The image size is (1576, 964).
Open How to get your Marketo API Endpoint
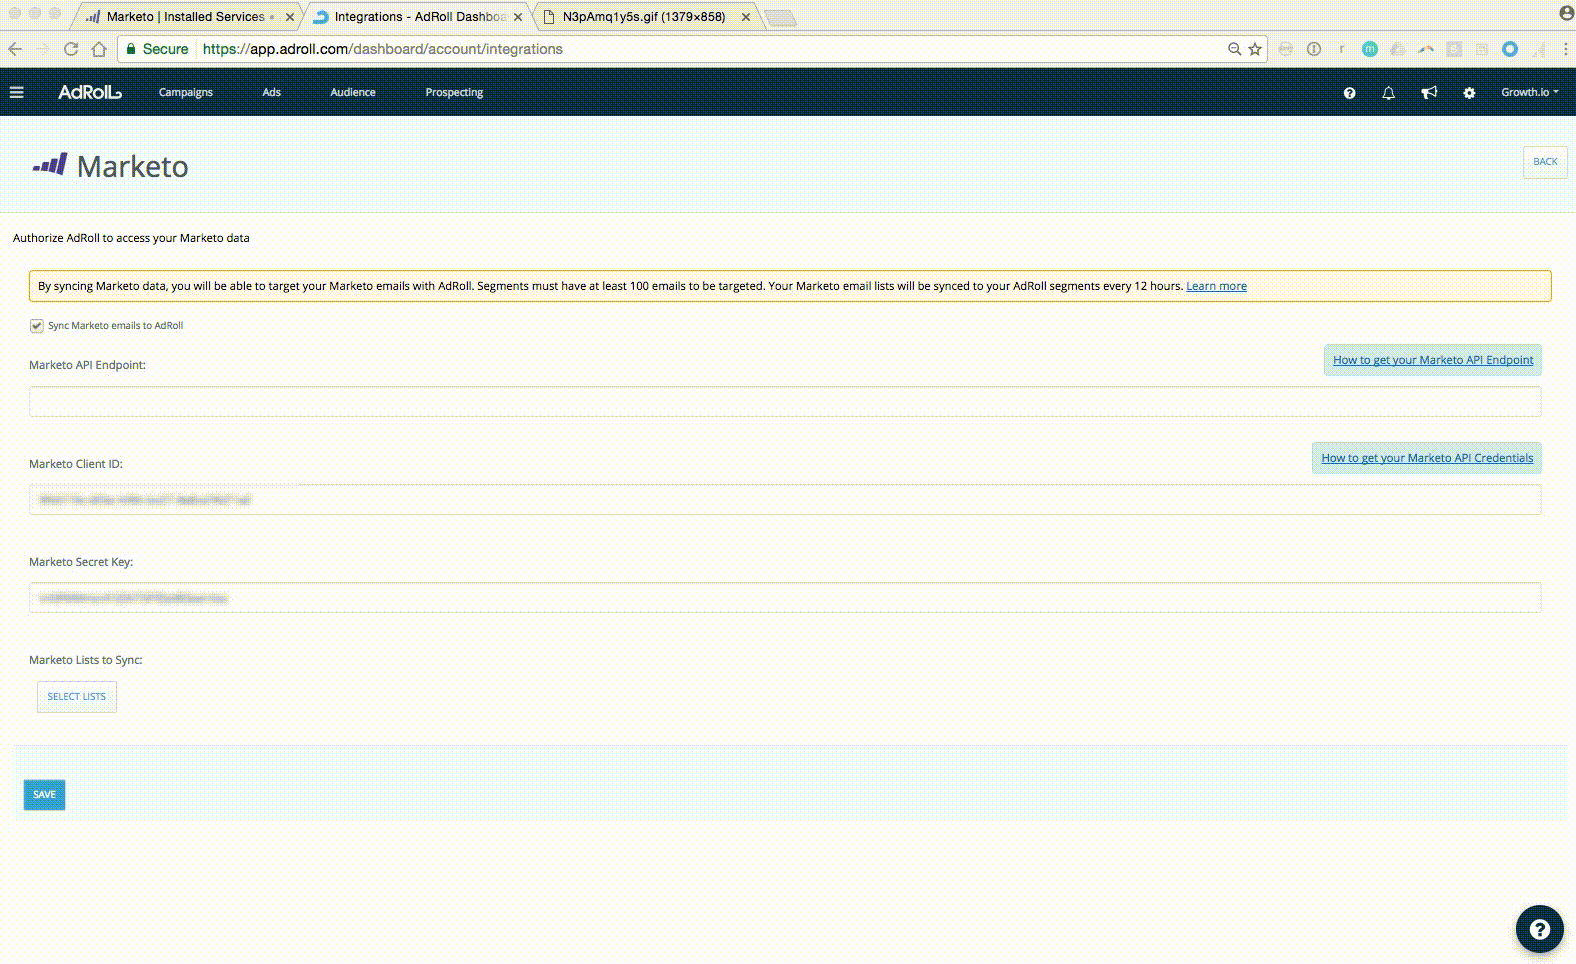pos(1432,360)
